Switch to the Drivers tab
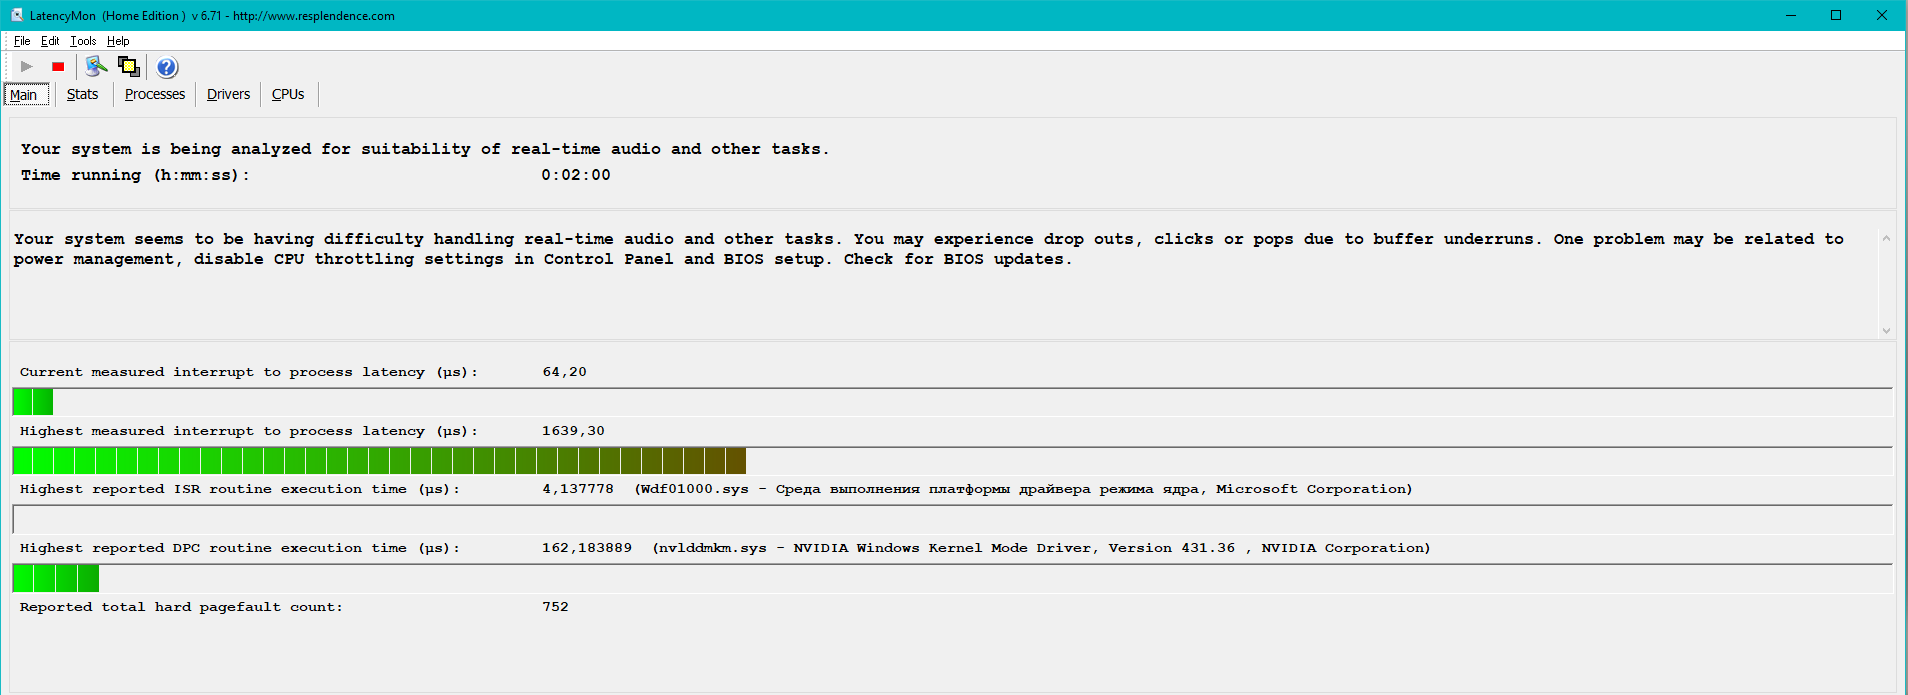Viewport: 1908px width, 695px height. point(228,94)
